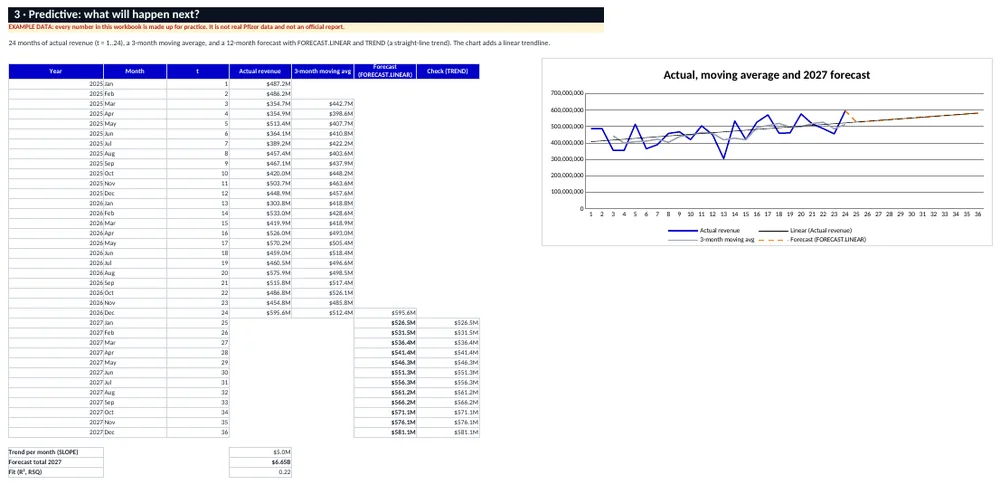Select the Forecast column cell $581.1M
Viewport: 1000px width, 485px height.
[385, 432]
